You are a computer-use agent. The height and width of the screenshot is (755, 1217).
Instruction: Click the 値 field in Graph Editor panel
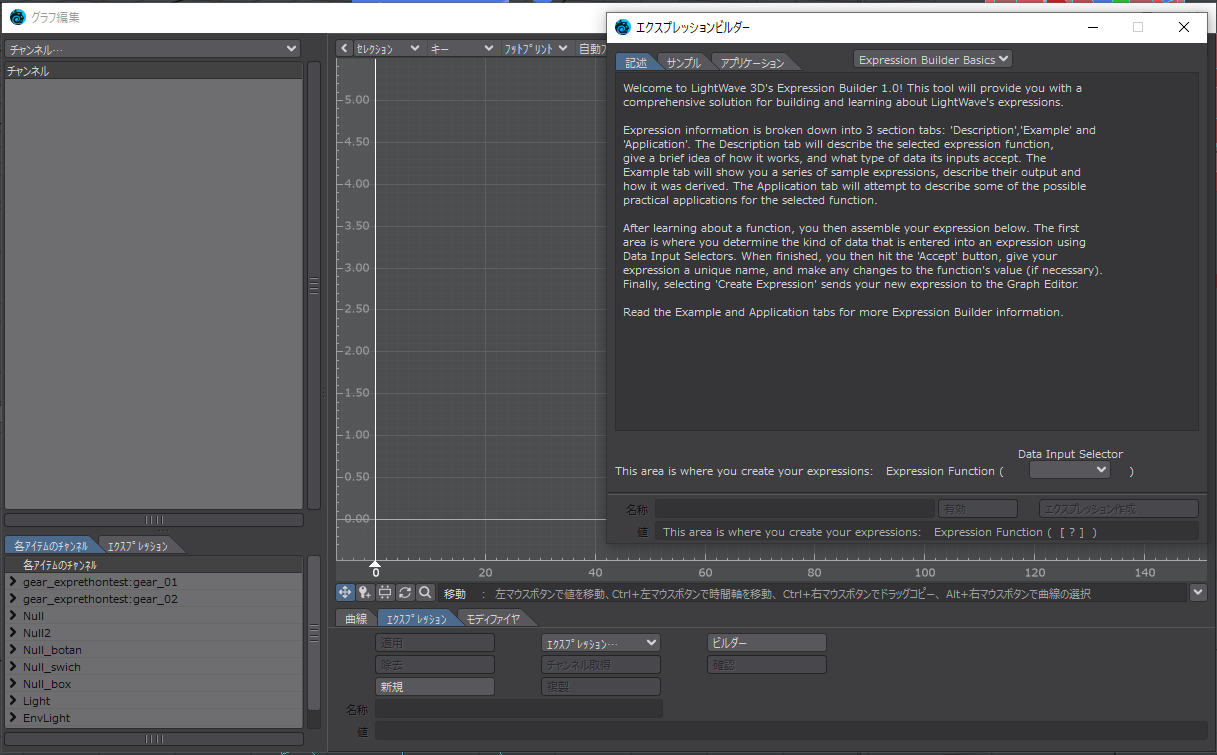790,732
